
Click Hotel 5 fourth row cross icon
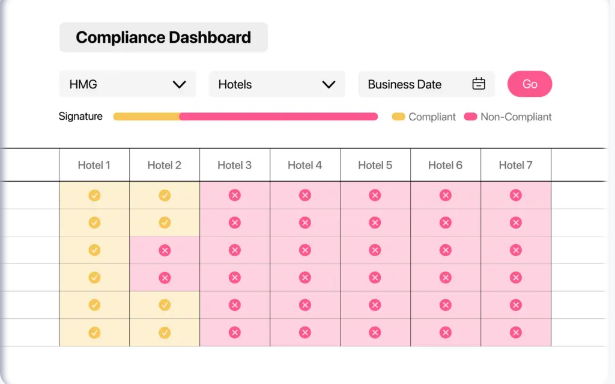tap(375, 278)
